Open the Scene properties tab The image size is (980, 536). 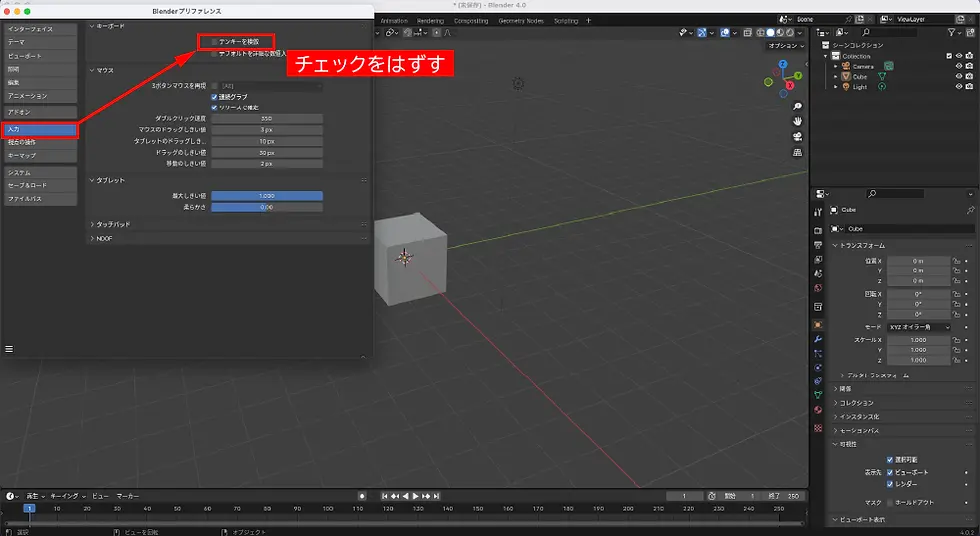click(818, 274)
